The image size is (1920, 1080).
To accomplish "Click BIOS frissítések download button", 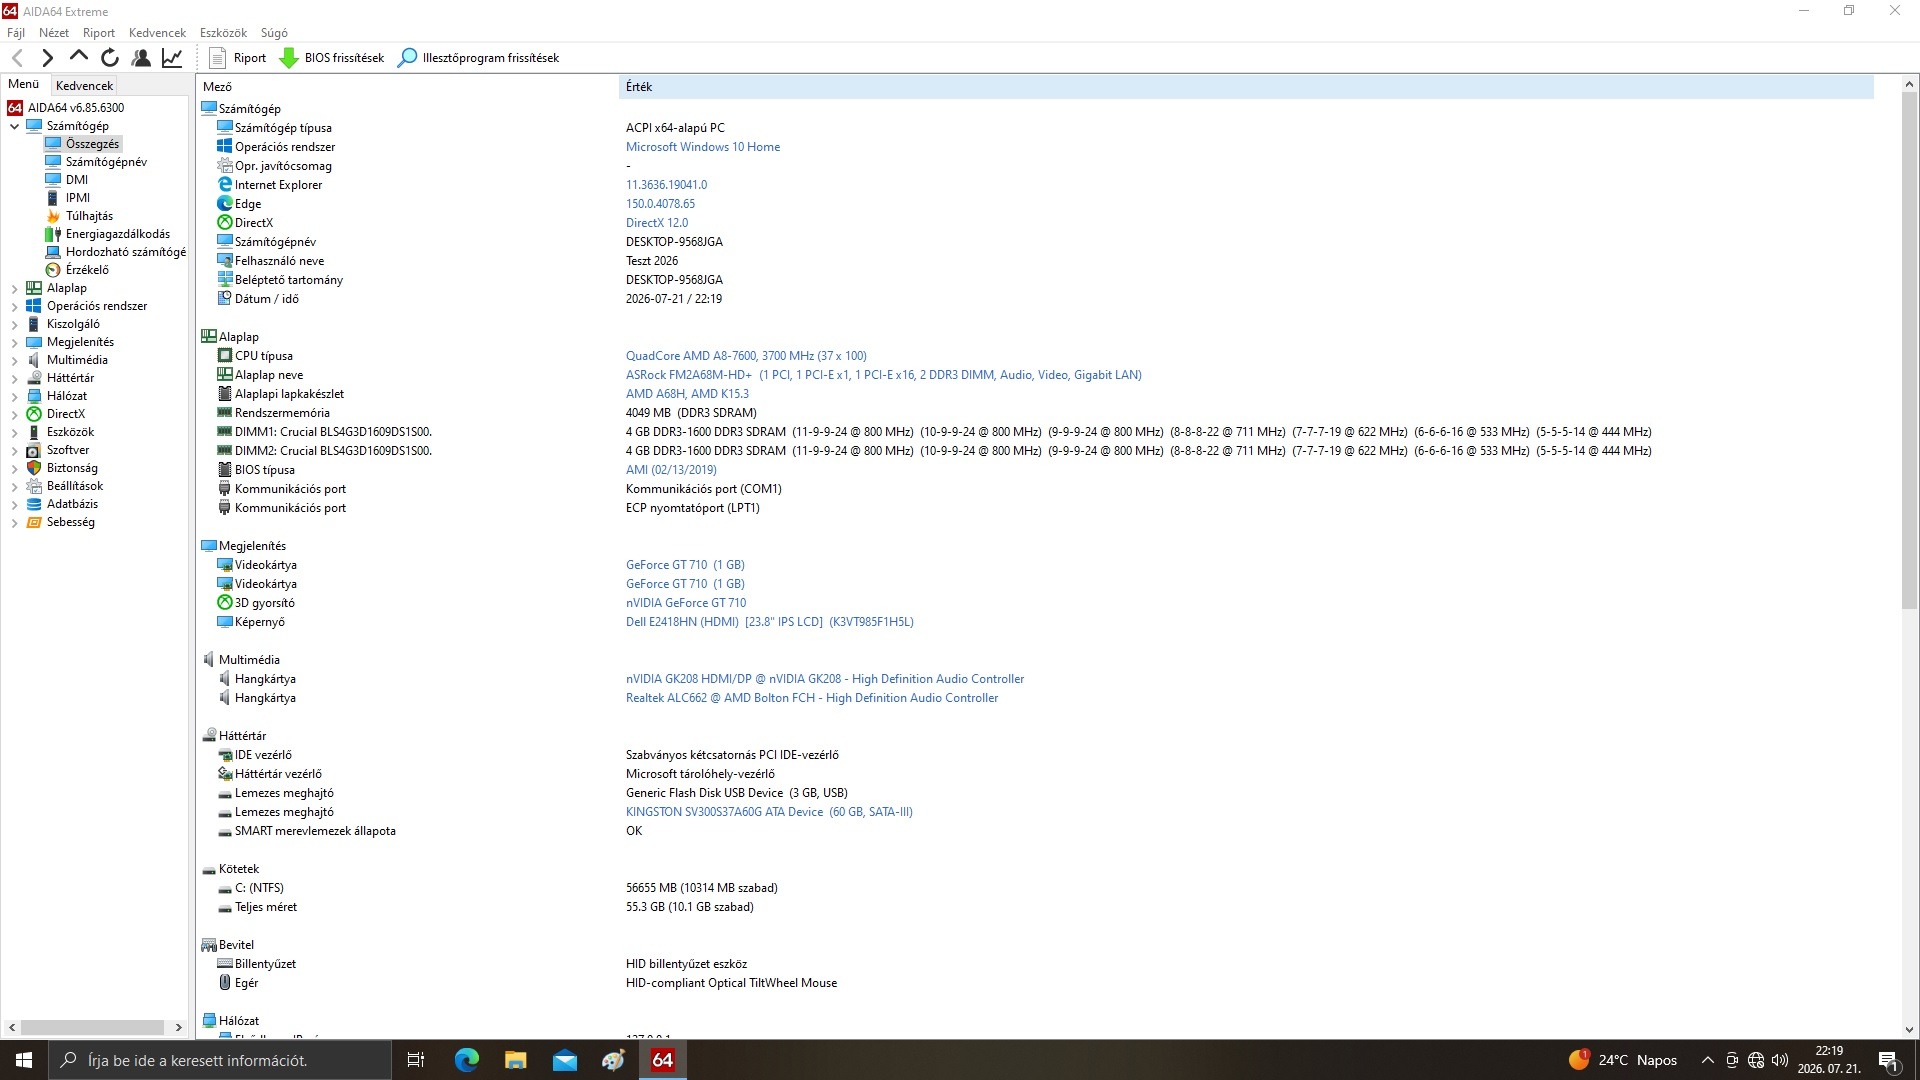I will coord(332,58).
